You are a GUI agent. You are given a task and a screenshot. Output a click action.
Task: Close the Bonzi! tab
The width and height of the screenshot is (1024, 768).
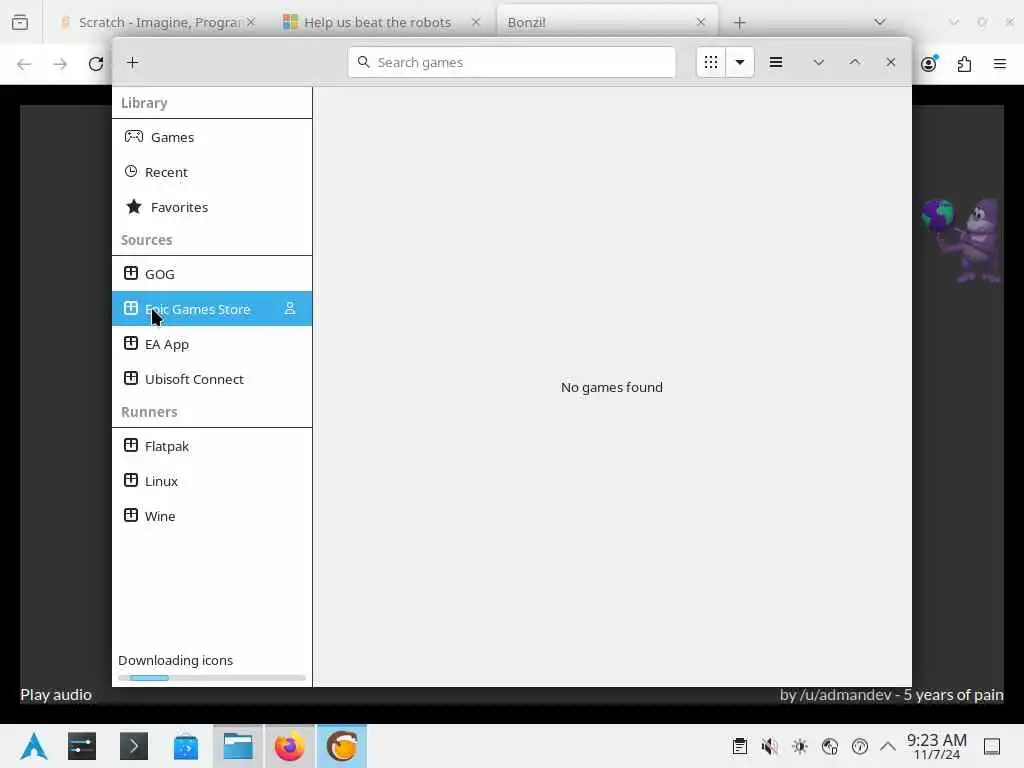pos(701,22)
